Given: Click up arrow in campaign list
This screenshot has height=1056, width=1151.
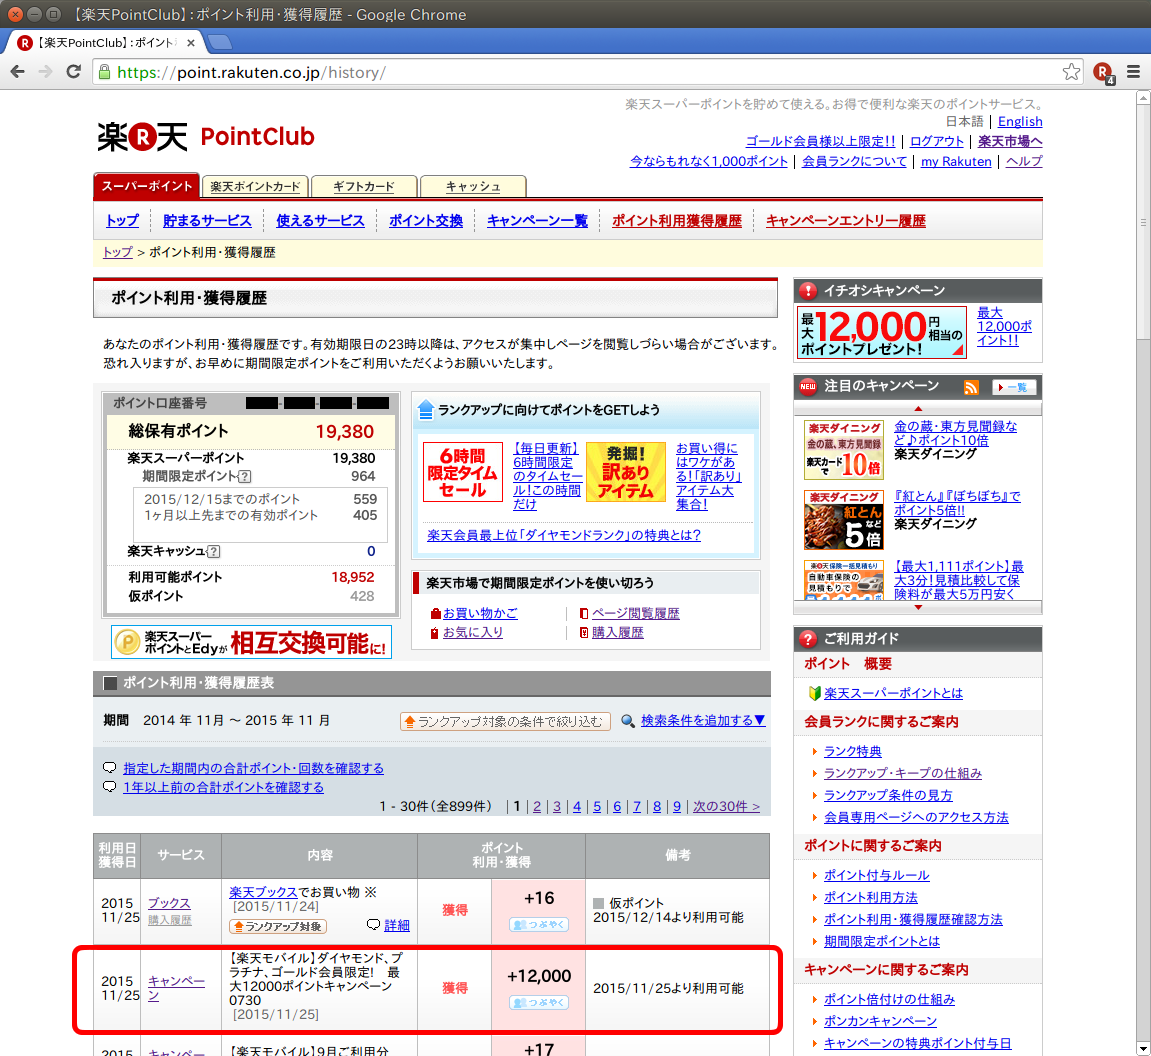Looking at the screenshot, I should [x=918, y=409].
